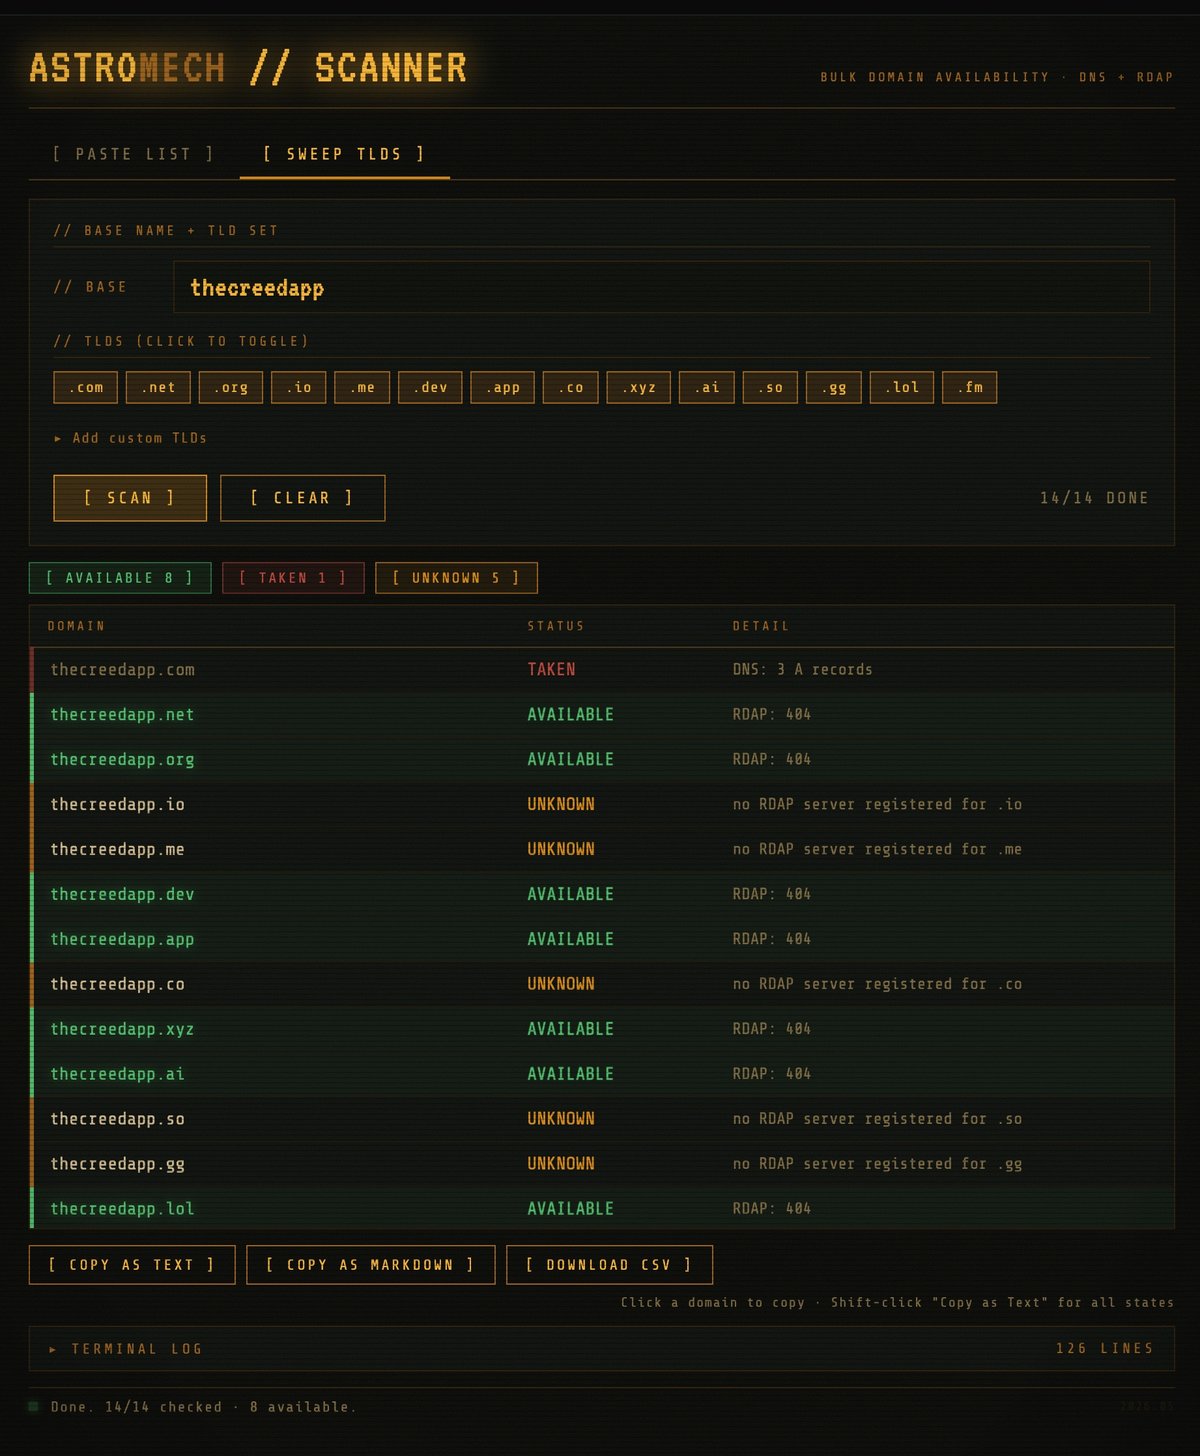Copy domain thecreedapp.xyz
Screen dimensions: 1200x1456
click(122, 1030)
